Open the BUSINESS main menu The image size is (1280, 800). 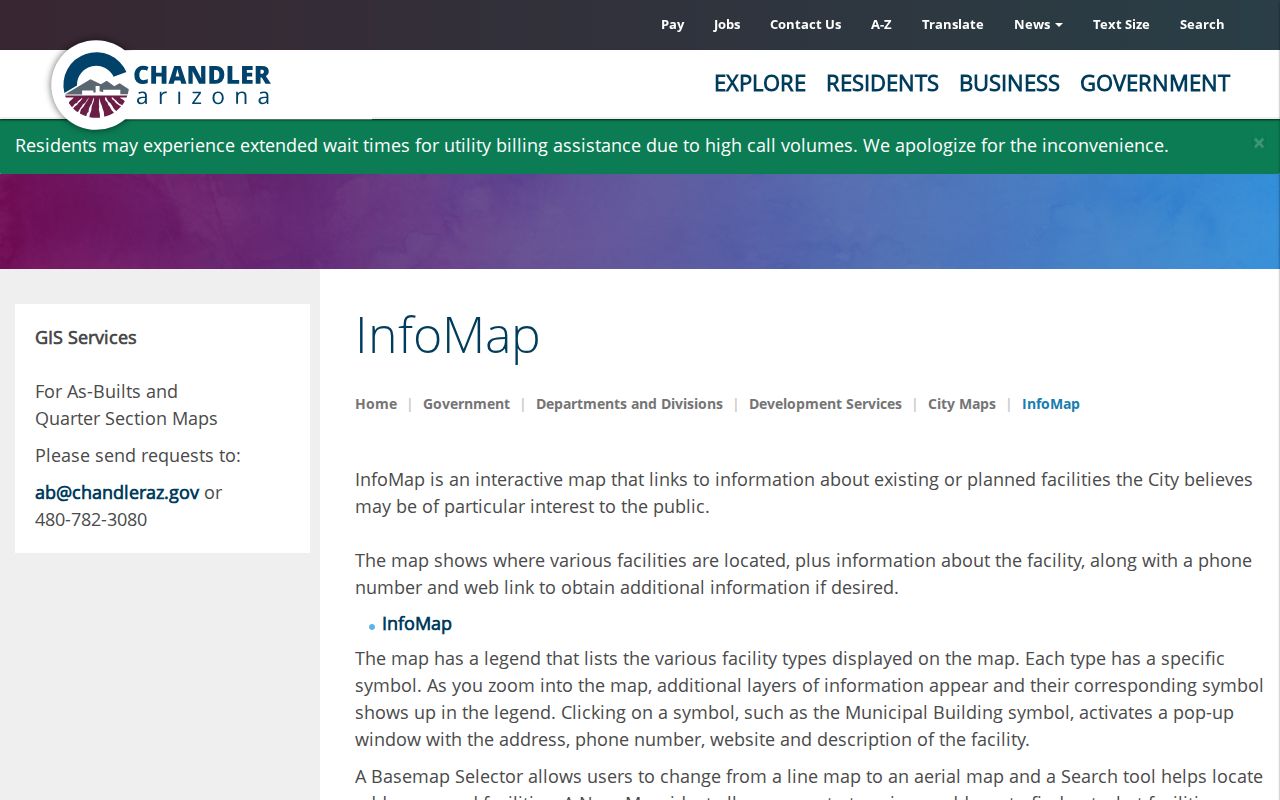click(x=1009, y=83)
